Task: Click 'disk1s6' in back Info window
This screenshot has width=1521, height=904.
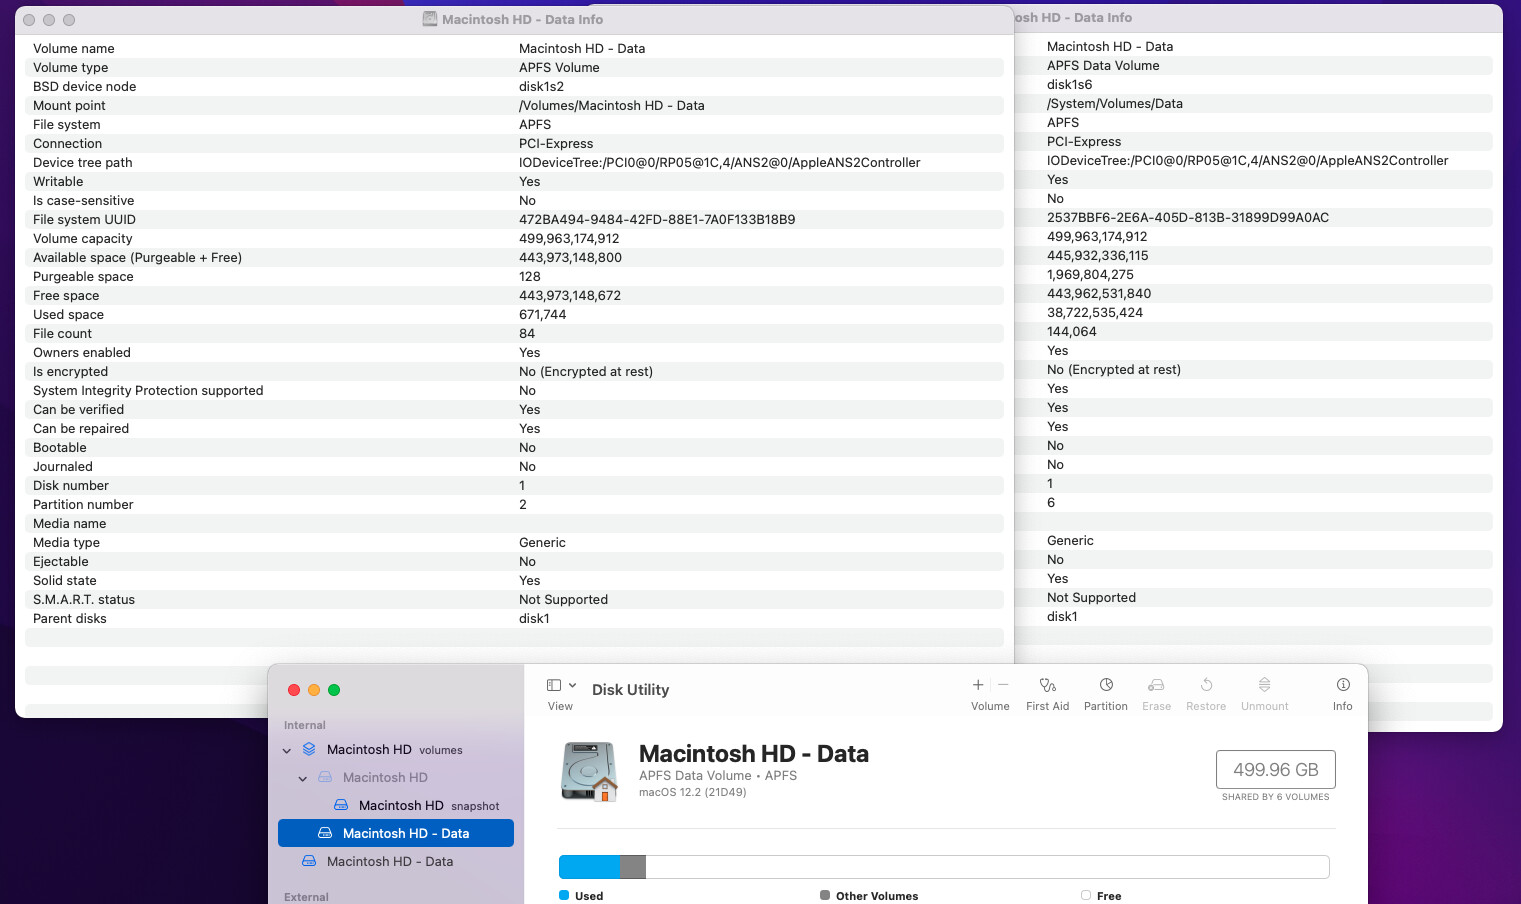Action: pos(1069,84)
